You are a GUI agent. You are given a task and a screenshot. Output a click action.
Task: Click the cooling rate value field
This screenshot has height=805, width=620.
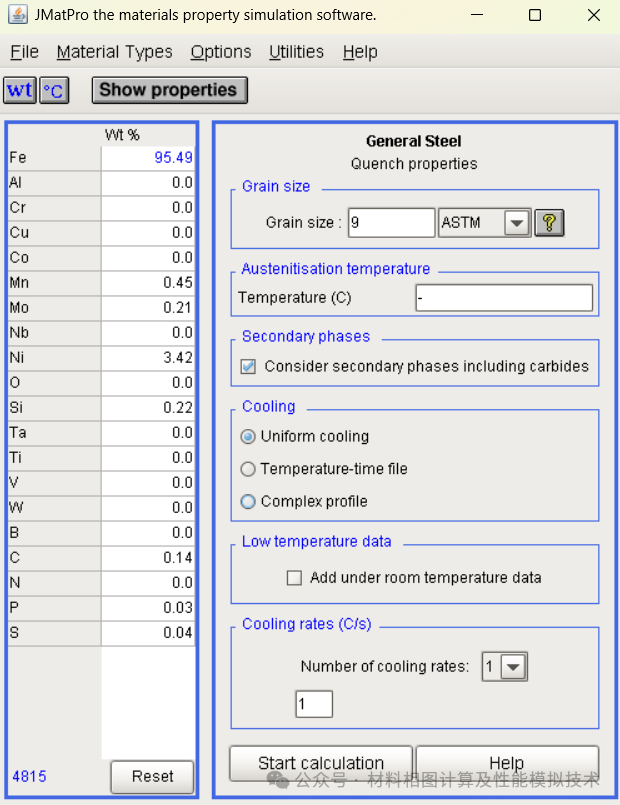coord(314,704)
